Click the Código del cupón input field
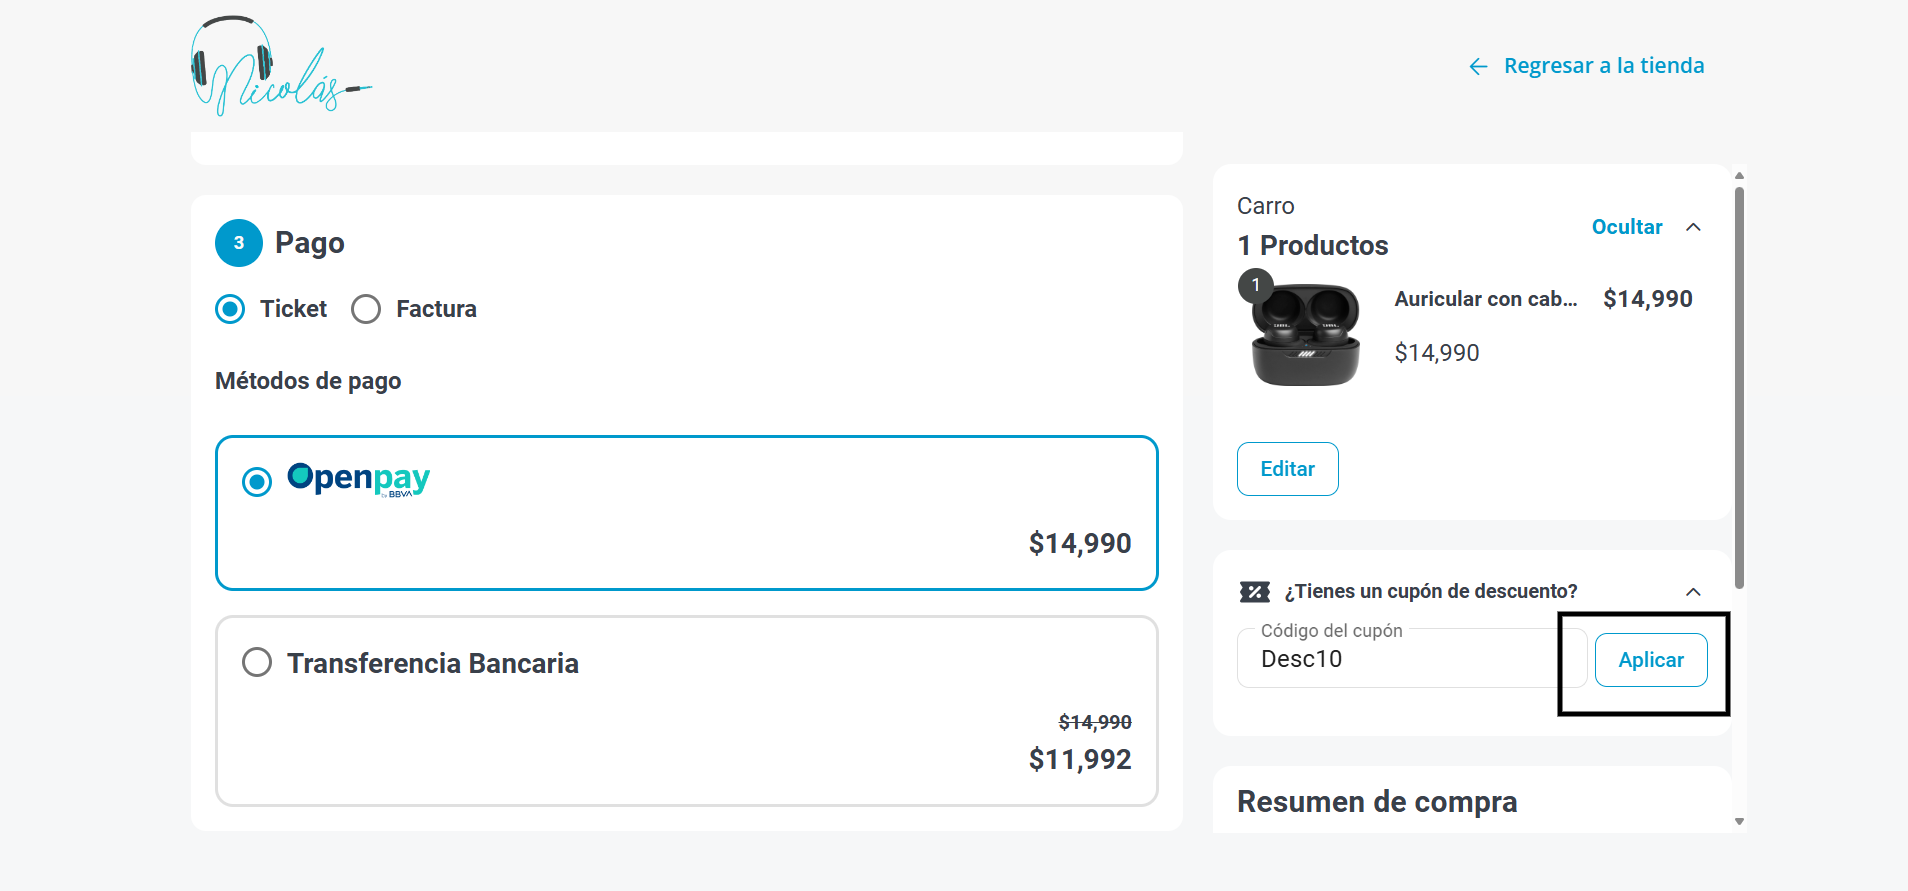The height and width of the screenshot is (891, 1908). 1410,659
